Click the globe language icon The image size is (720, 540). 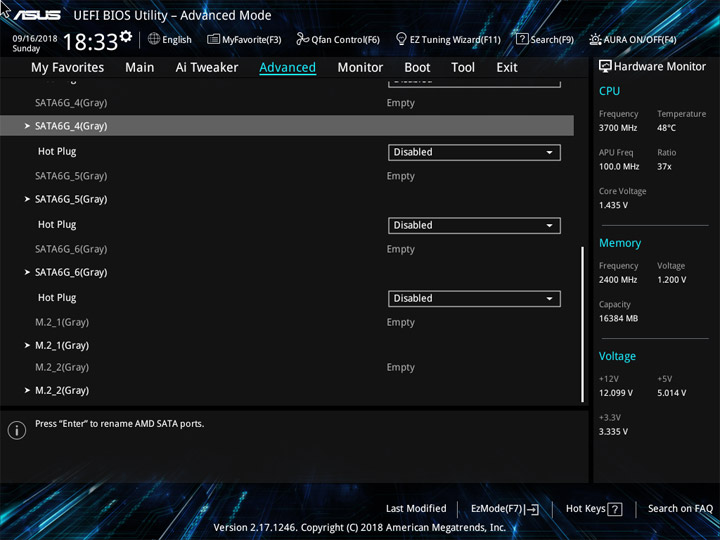coord(154,39)
